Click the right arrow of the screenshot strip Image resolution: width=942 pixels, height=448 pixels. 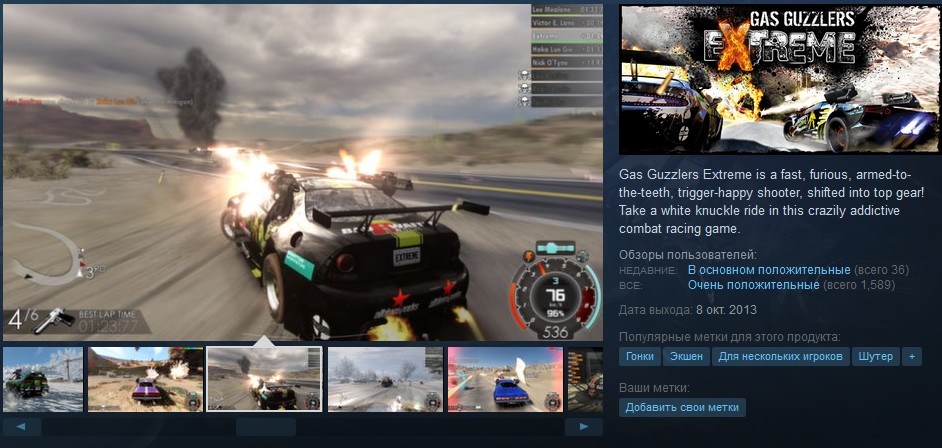(x=583, y=427)
